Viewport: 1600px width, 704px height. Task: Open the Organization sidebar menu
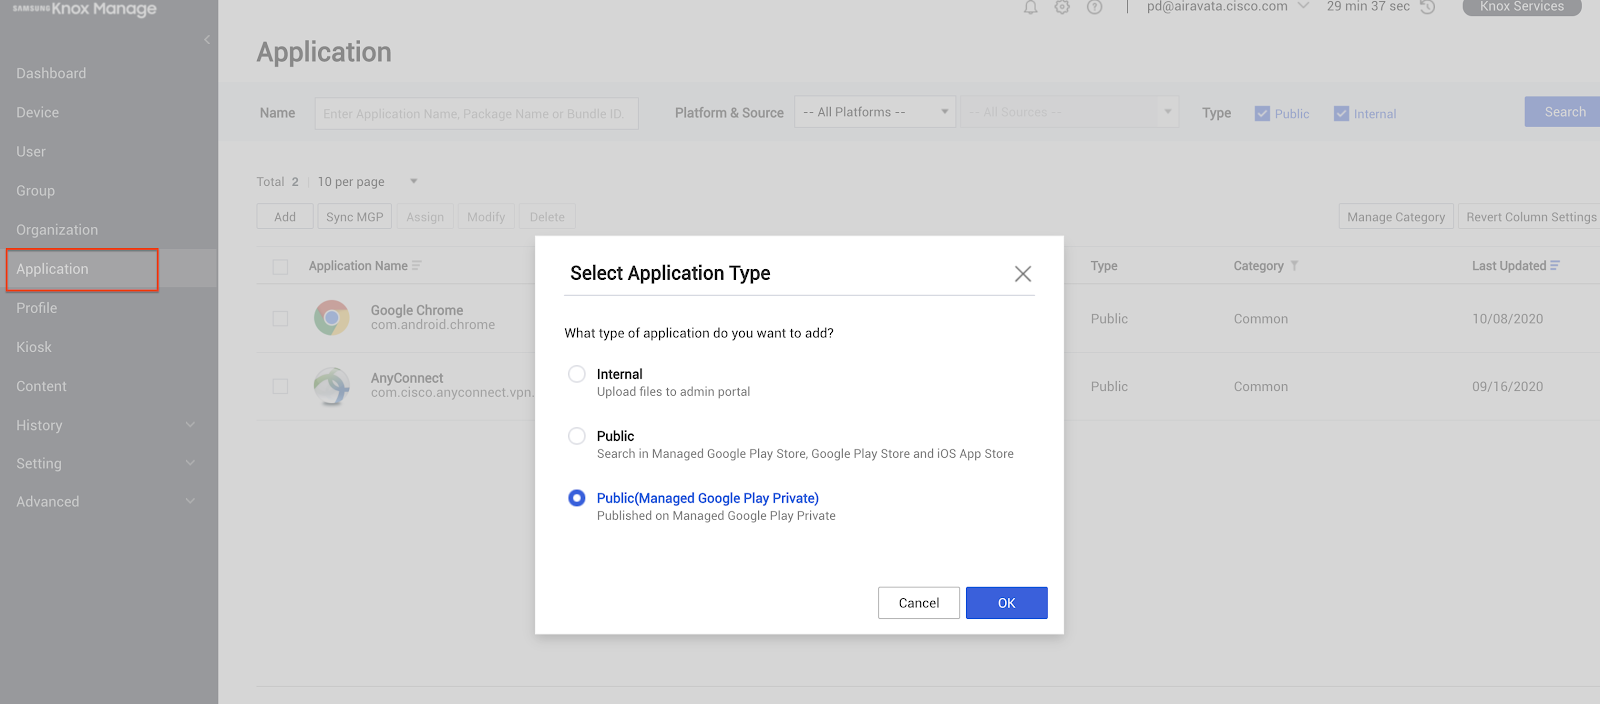pos(57,230)
